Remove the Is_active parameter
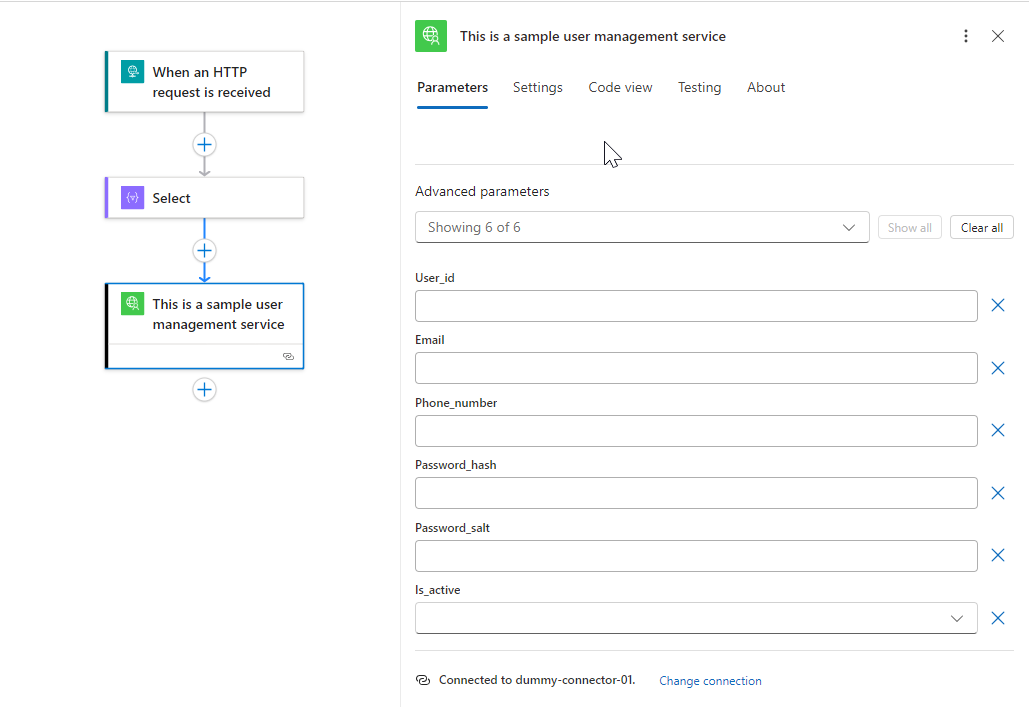The width and height of the screenshot is (1029, 707). pyautogui.click(x=997, y=618)
